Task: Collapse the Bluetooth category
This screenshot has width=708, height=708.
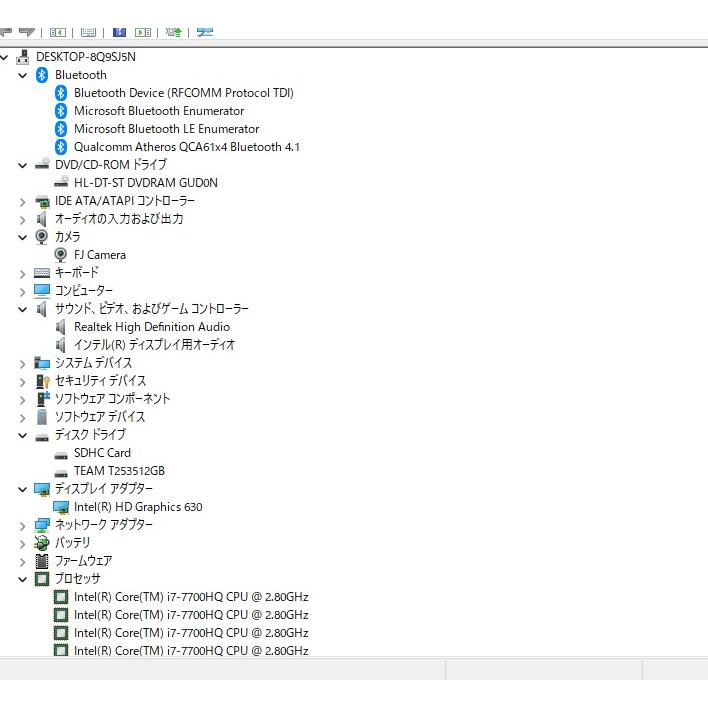Action: point(23,75)
